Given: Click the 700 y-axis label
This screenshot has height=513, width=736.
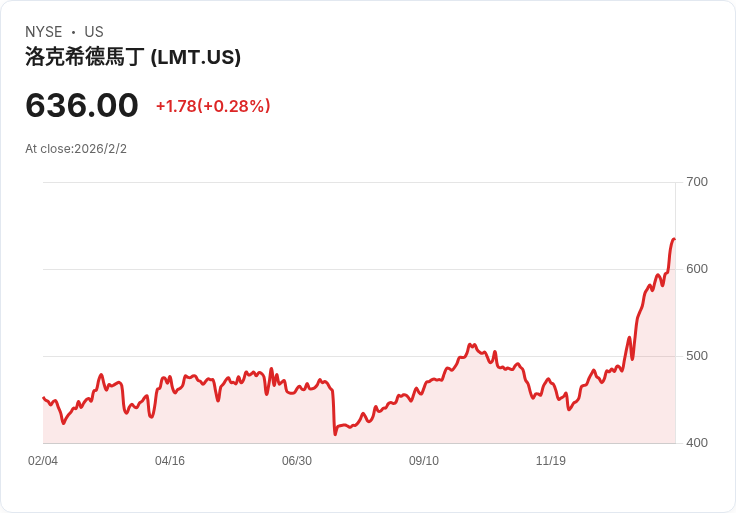Looking at the screenshot, I should pyautogui.click(x=697, y=182).
